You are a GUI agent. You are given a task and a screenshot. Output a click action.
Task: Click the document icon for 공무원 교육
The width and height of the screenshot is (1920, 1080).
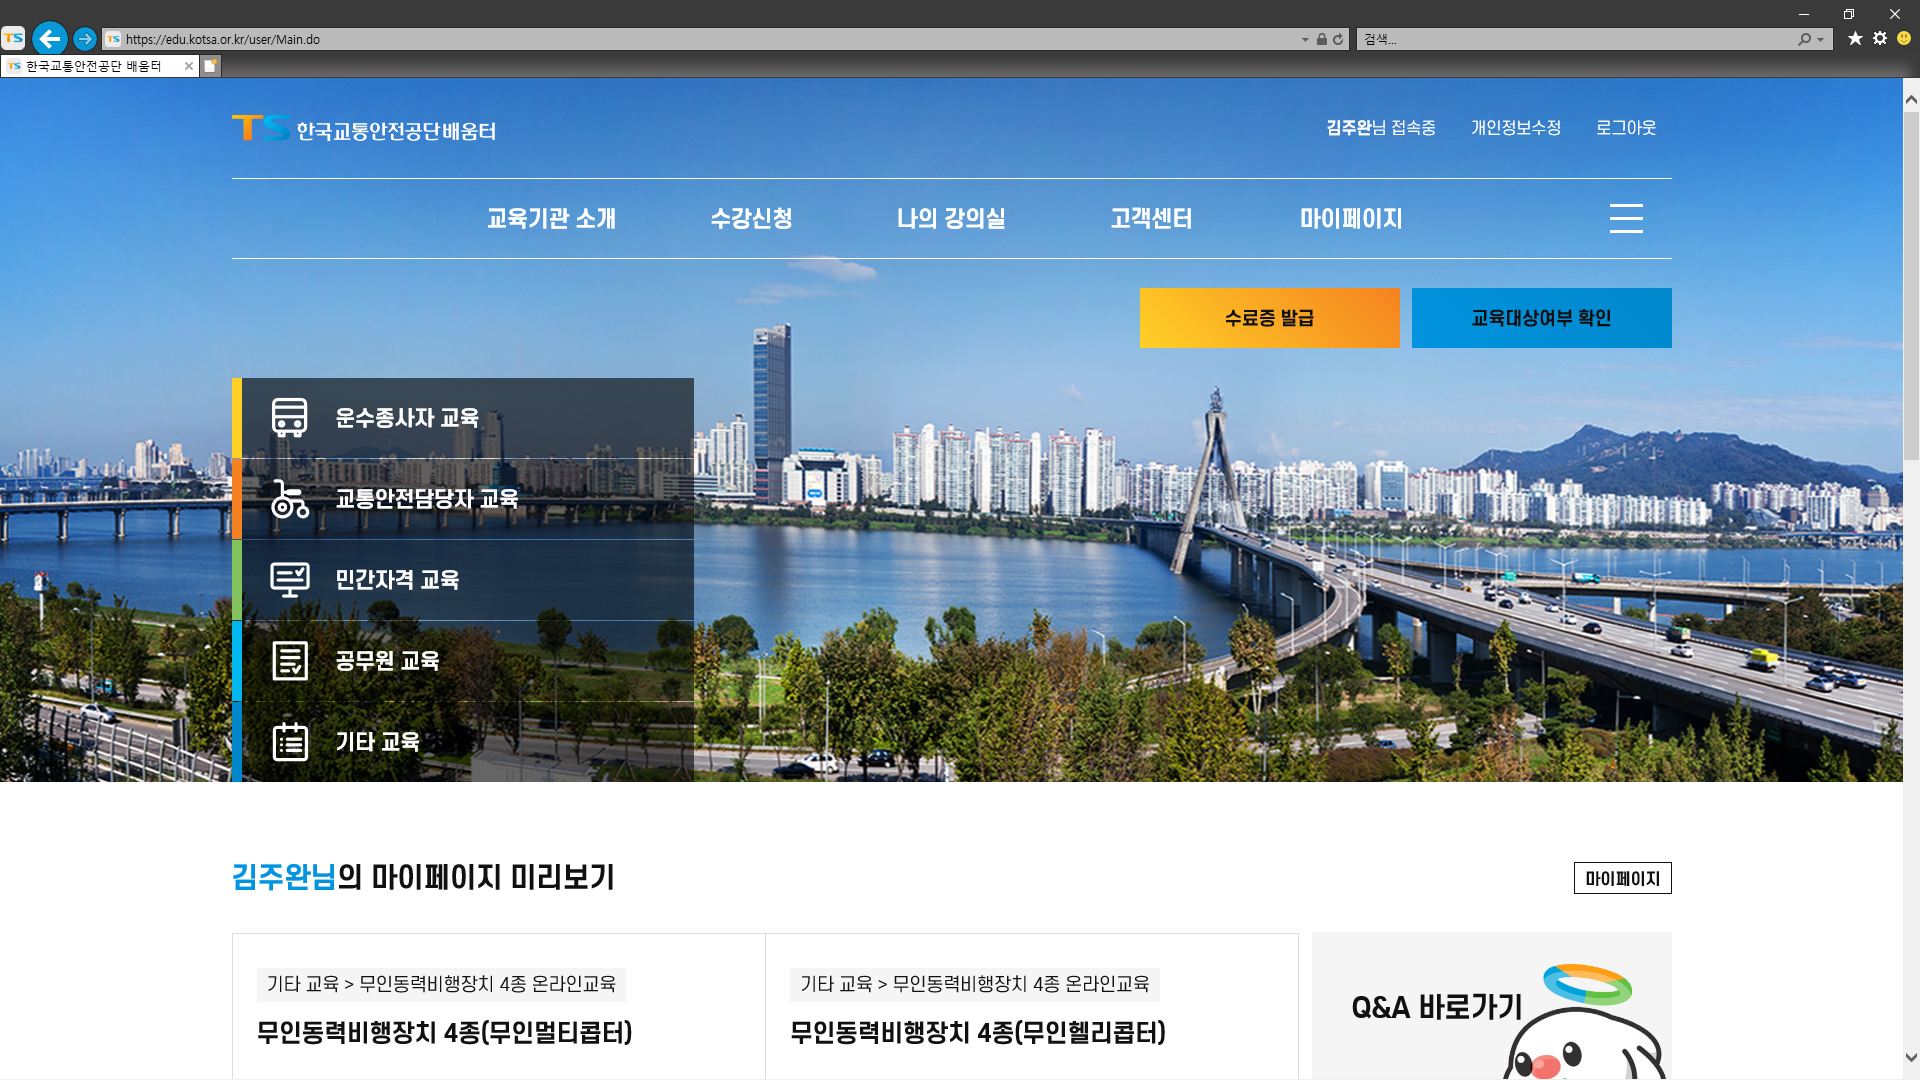point(290,661)
